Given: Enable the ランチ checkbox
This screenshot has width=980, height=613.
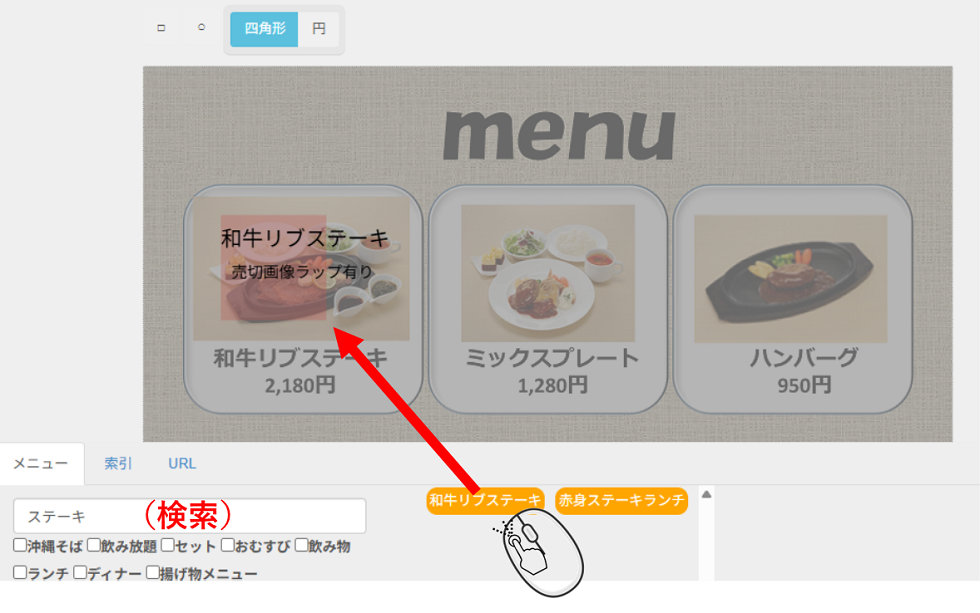Looking at the screenshot, I should [x=20, y=572].
